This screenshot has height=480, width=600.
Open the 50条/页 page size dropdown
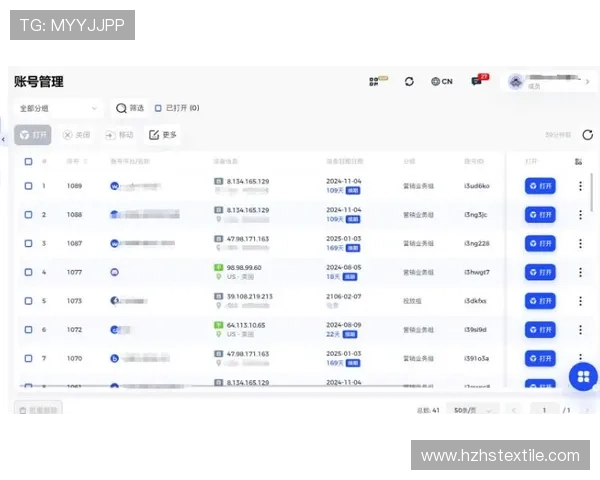(473, 410)
